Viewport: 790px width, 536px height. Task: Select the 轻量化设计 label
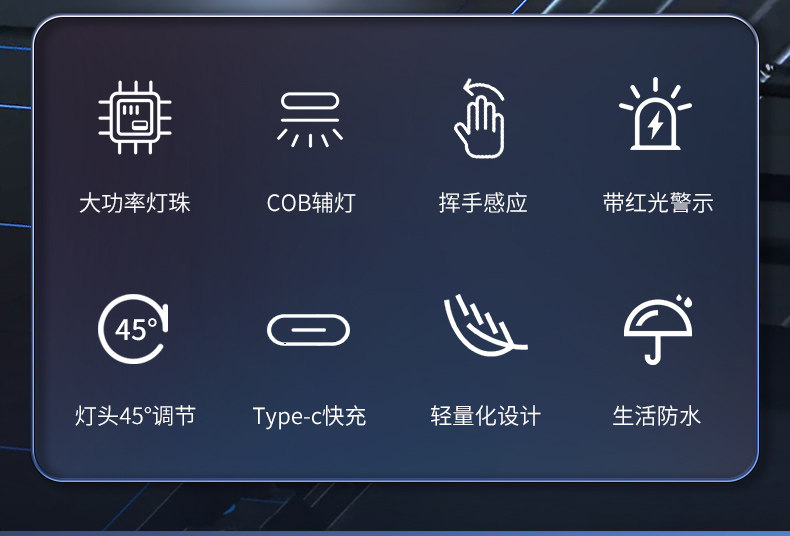486,416
